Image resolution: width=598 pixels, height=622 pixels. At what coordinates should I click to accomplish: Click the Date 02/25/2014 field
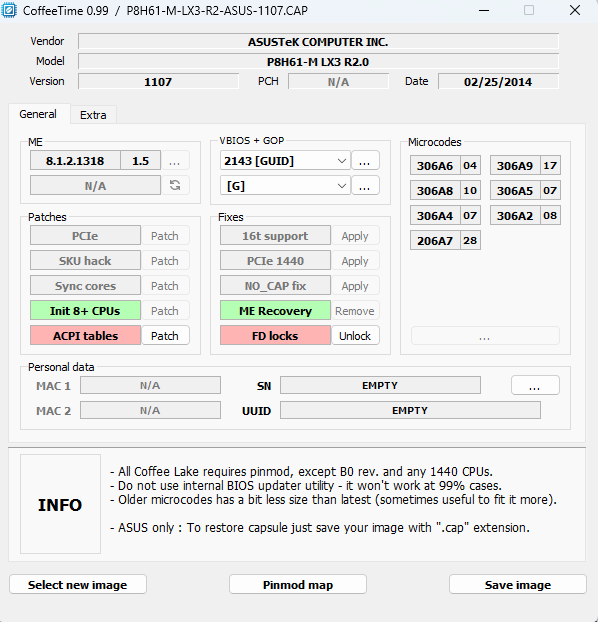pyautogui.click(x=498, y=81)
